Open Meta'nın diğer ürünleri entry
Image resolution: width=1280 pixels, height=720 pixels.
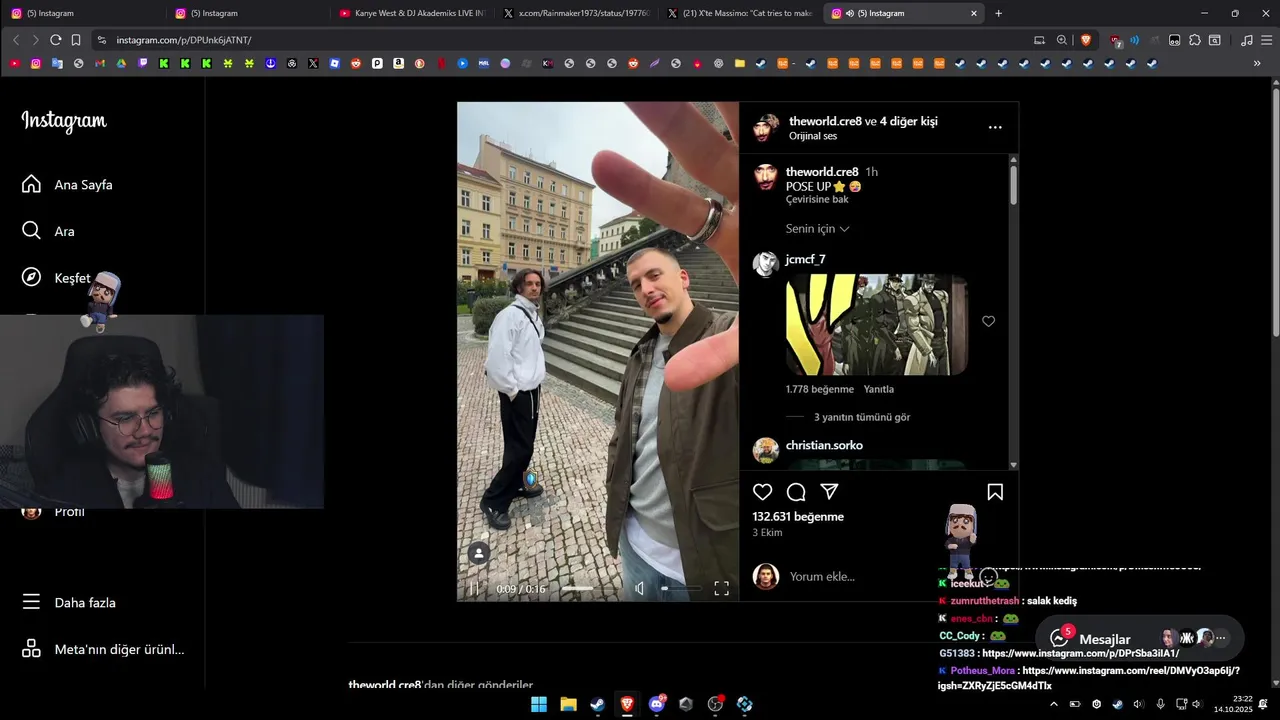tap(103, 649)
